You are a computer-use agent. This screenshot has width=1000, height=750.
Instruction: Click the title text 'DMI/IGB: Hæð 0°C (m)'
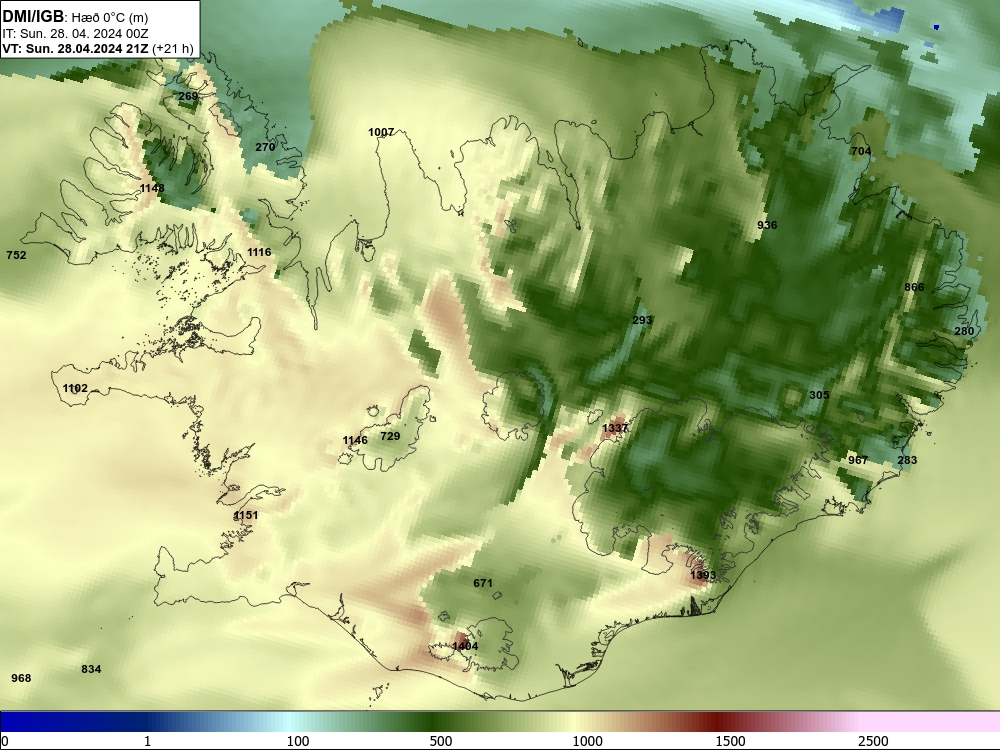75,17
